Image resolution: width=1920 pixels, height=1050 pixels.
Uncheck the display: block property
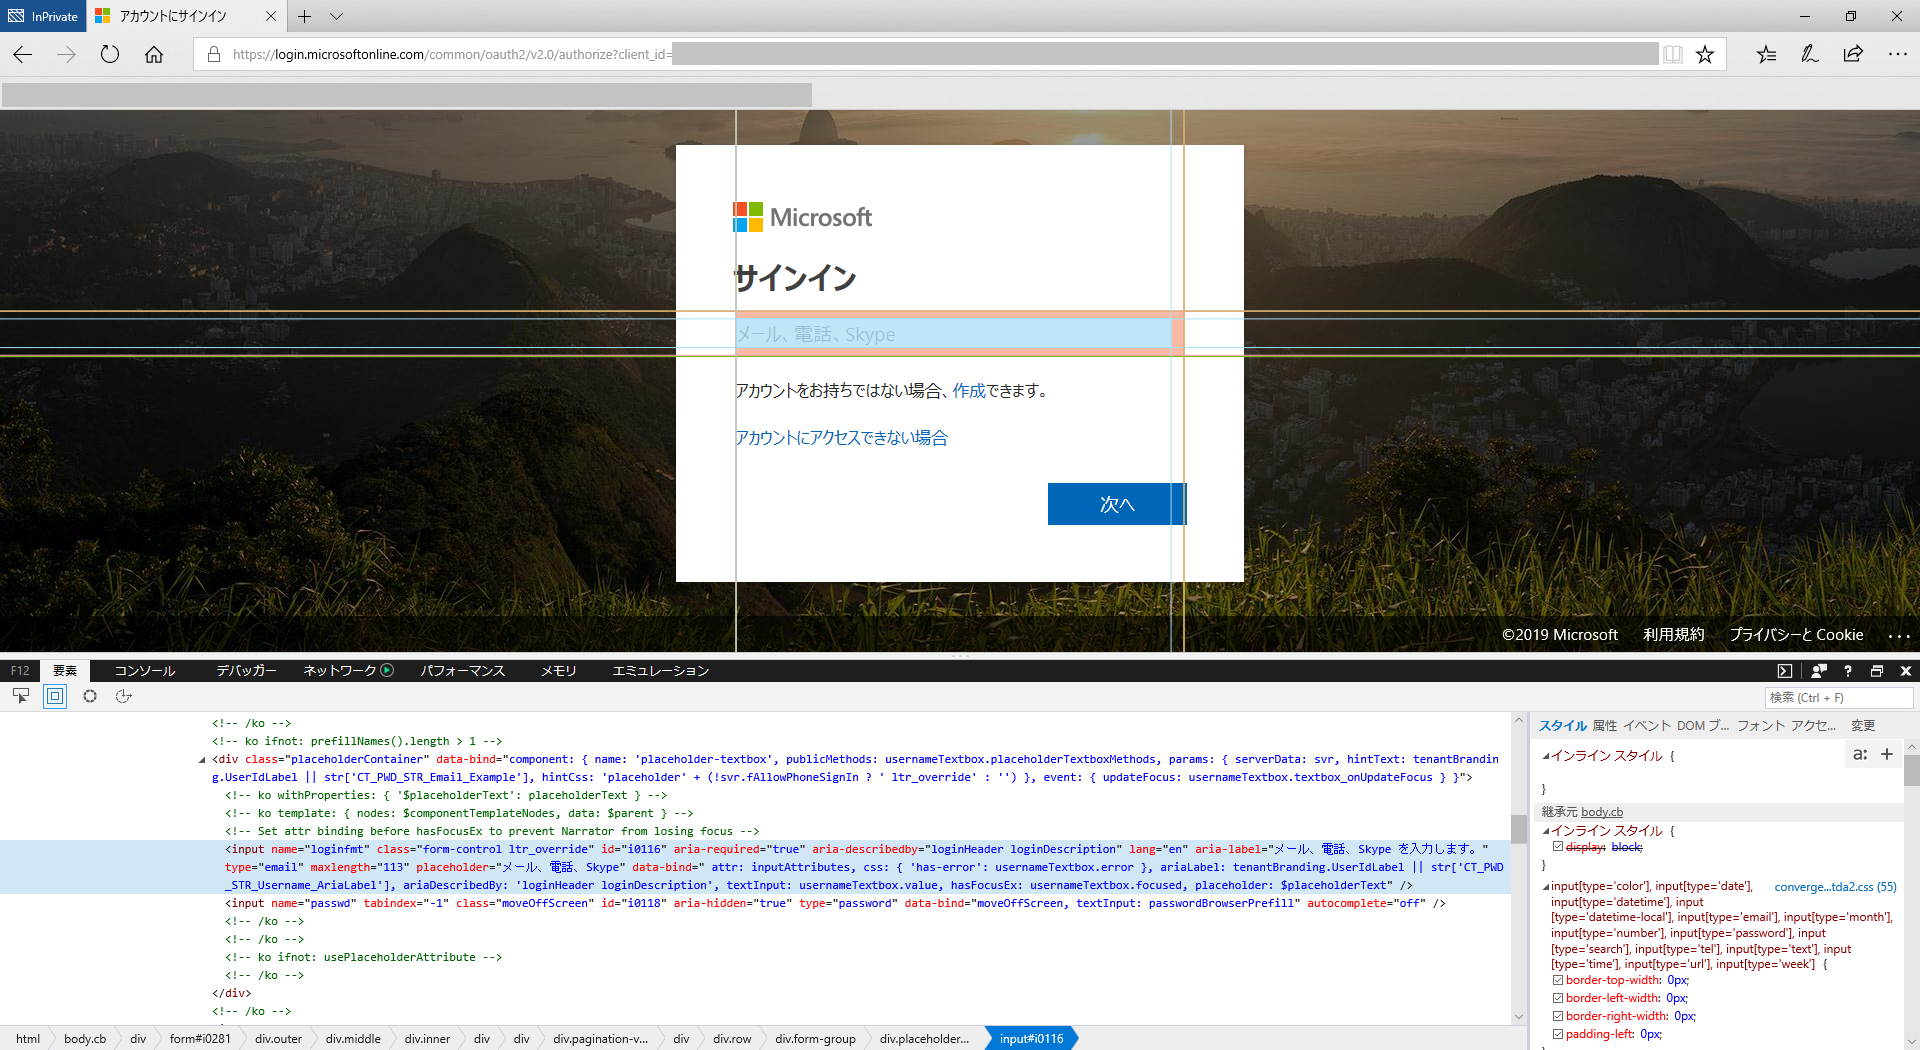point(1558,847)
